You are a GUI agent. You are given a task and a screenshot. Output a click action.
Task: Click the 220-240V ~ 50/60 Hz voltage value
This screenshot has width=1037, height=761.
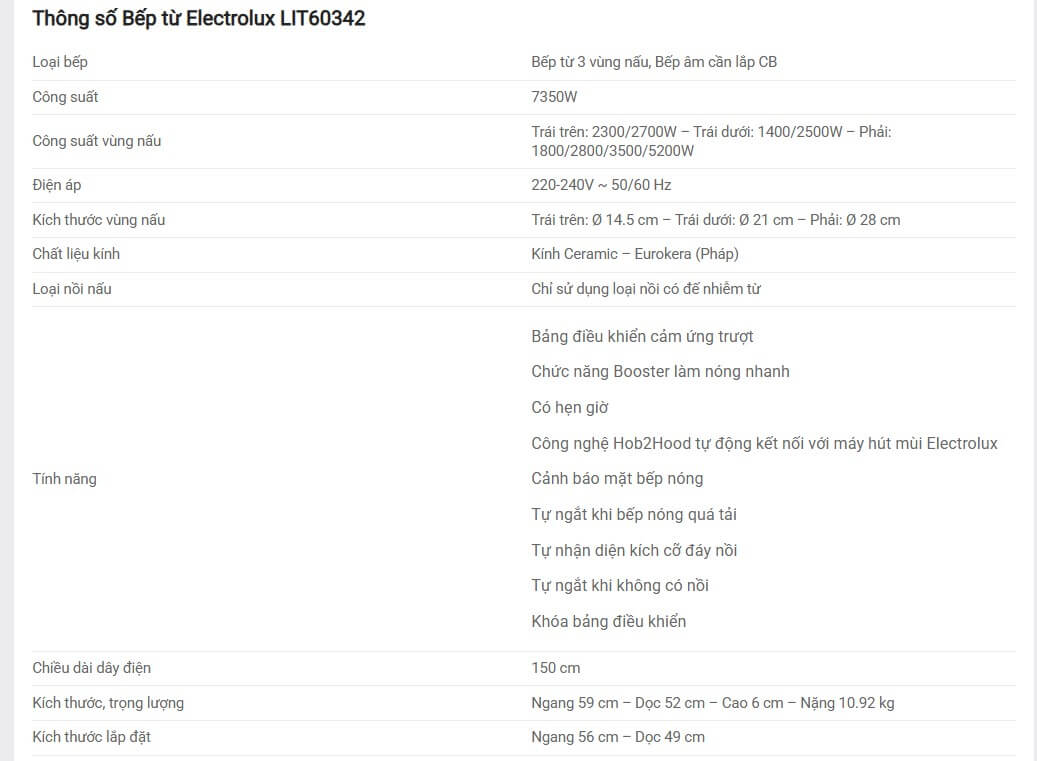pos(601,185)
